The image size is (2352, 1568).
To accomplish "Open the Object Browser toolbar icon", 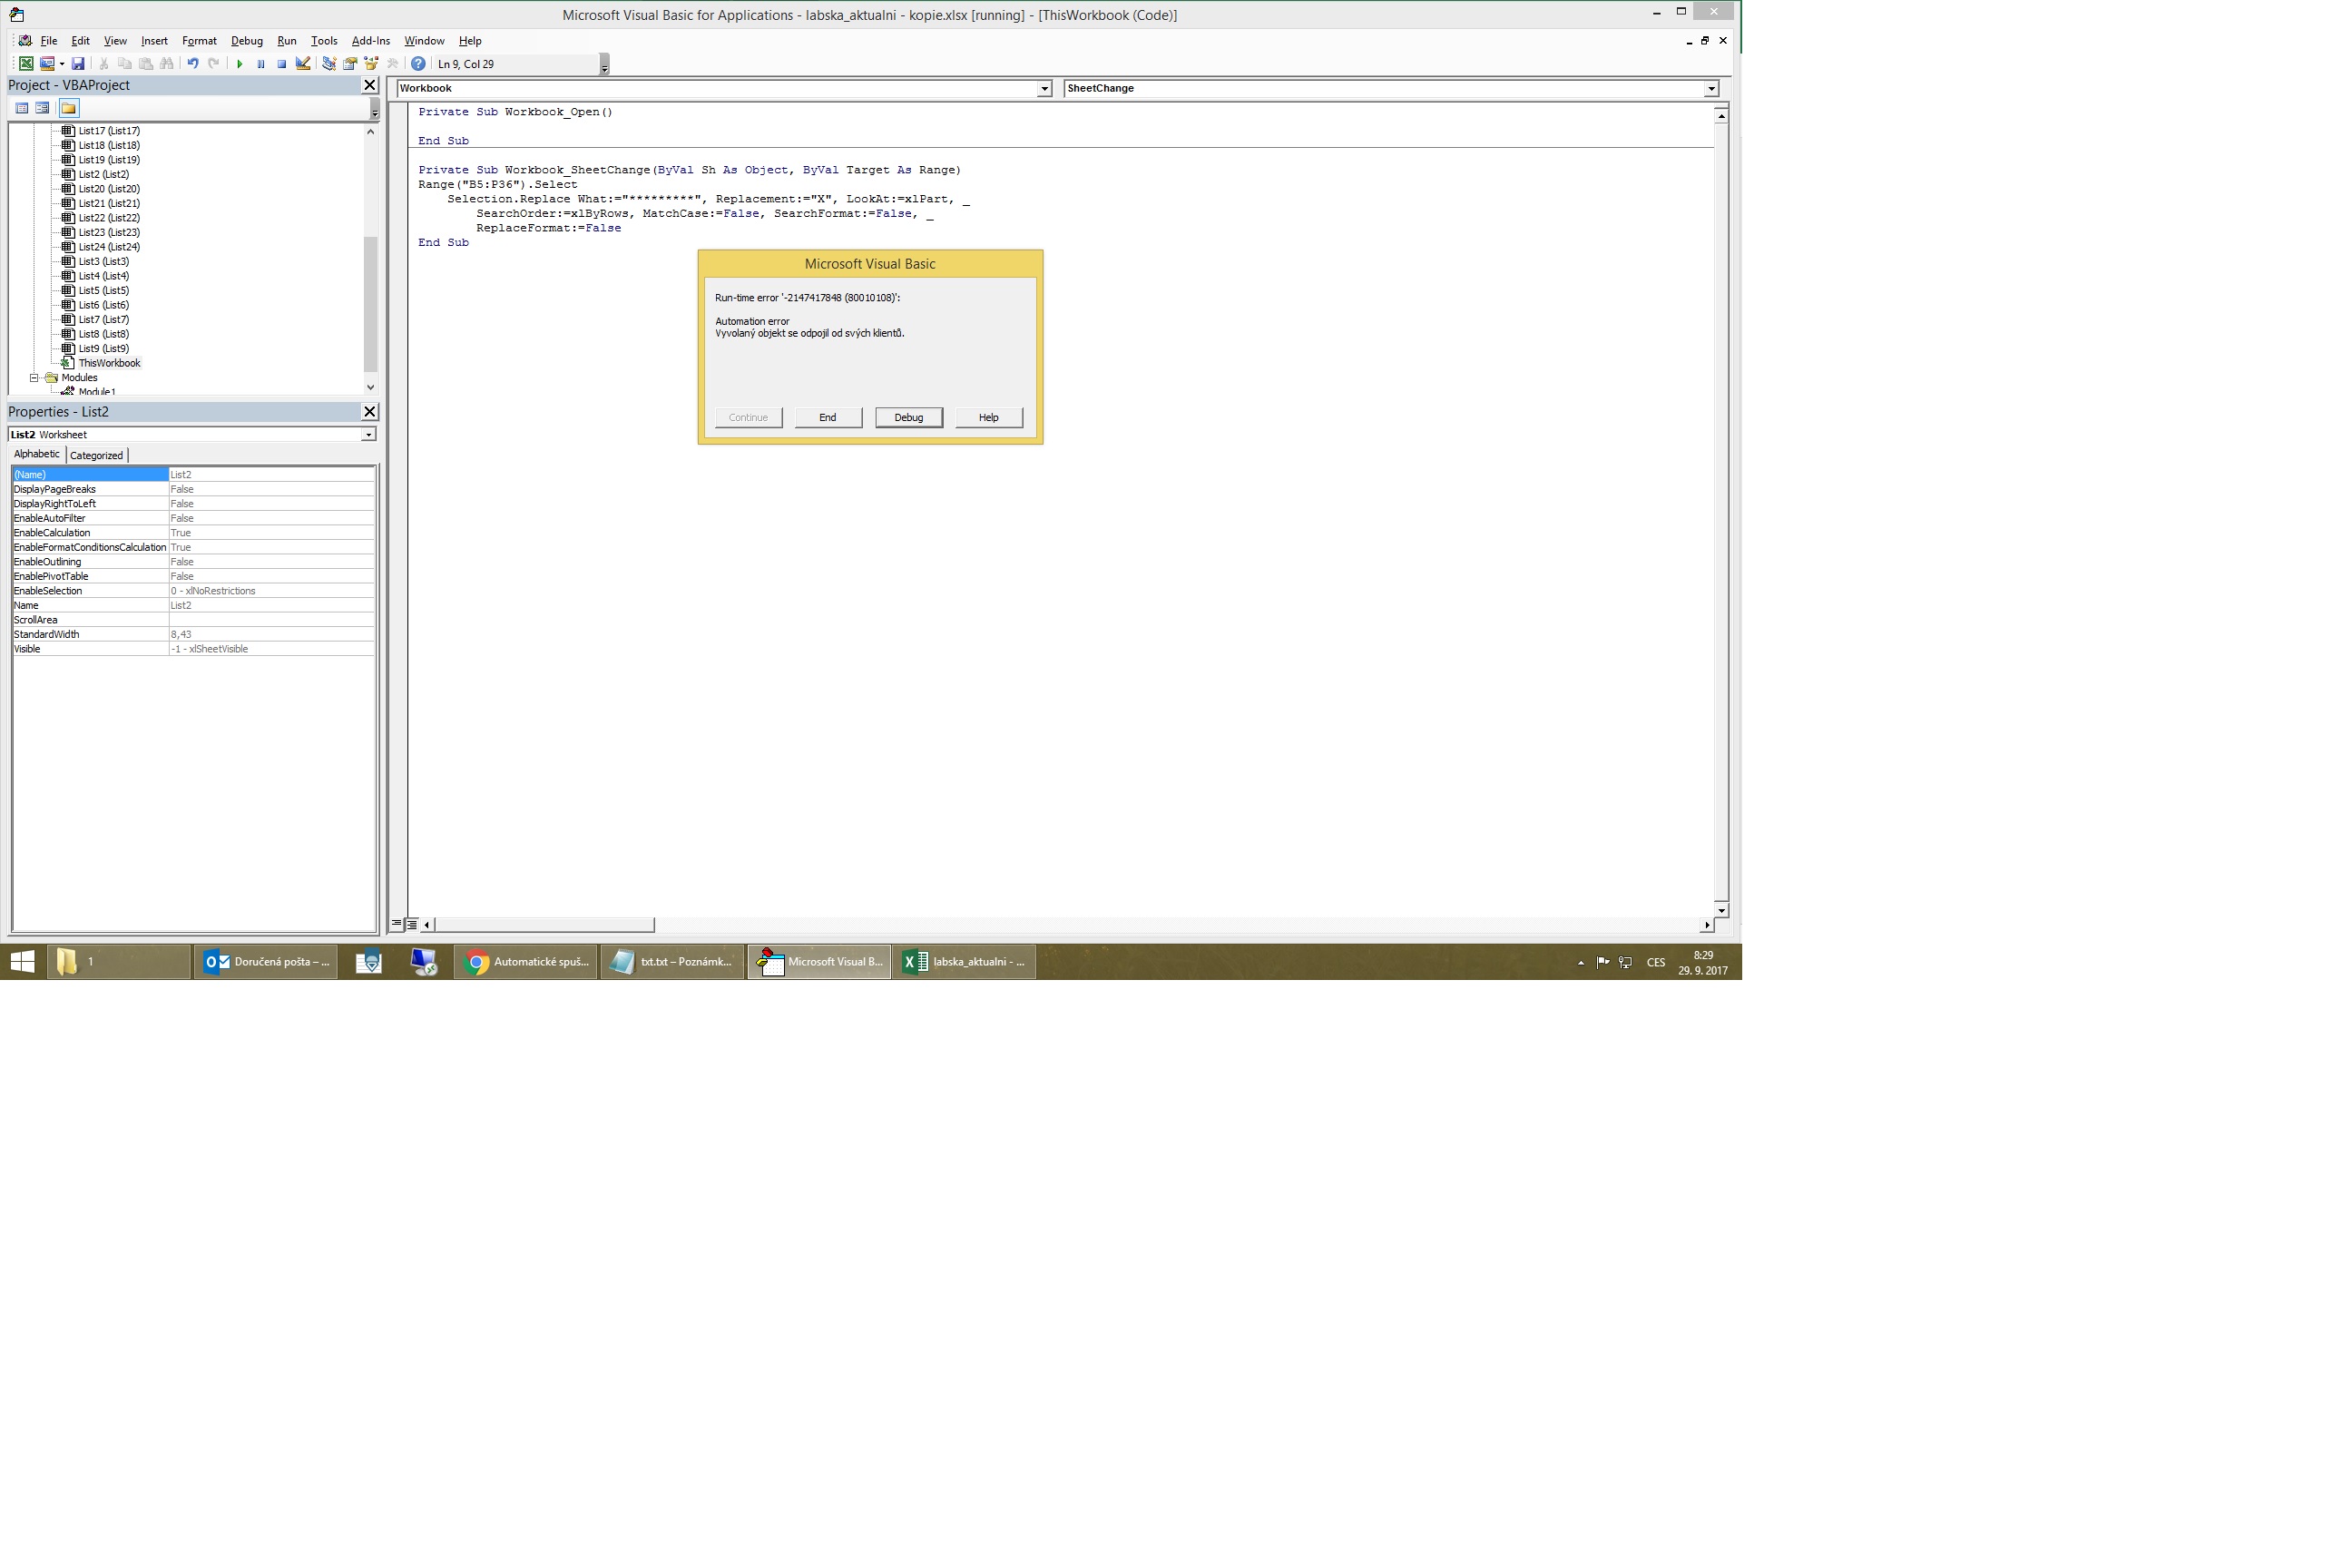I will pyautogui.click(x=371, y=64).
